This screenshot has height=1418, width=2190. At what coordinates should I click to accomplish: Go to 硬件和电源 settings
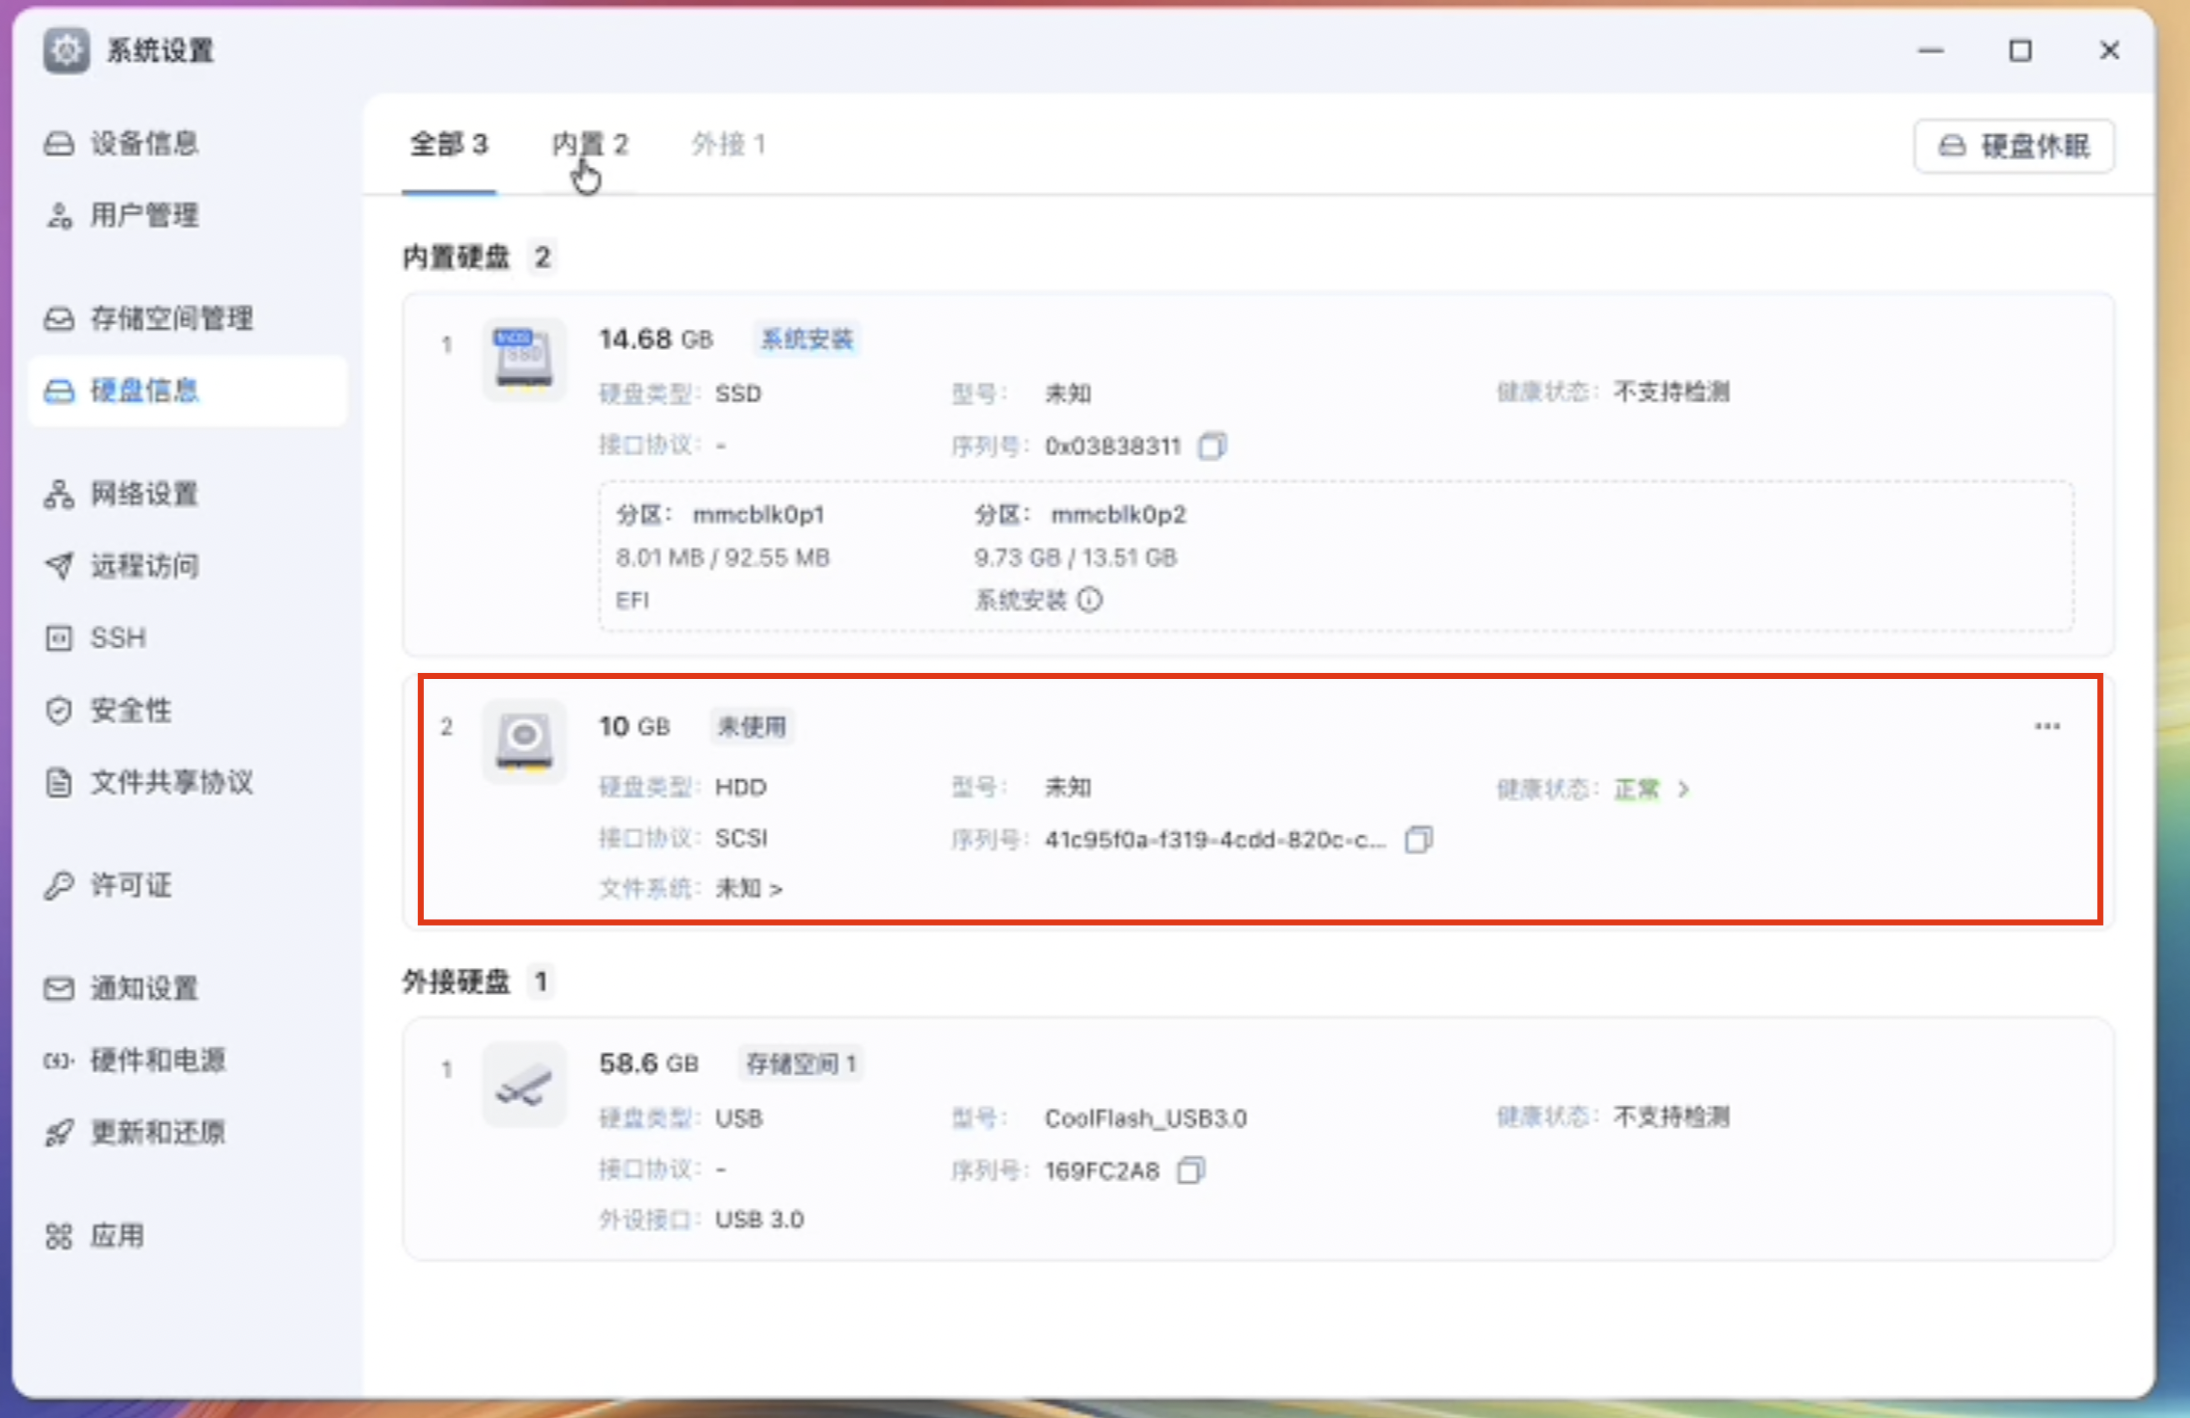coord(158,1060)
